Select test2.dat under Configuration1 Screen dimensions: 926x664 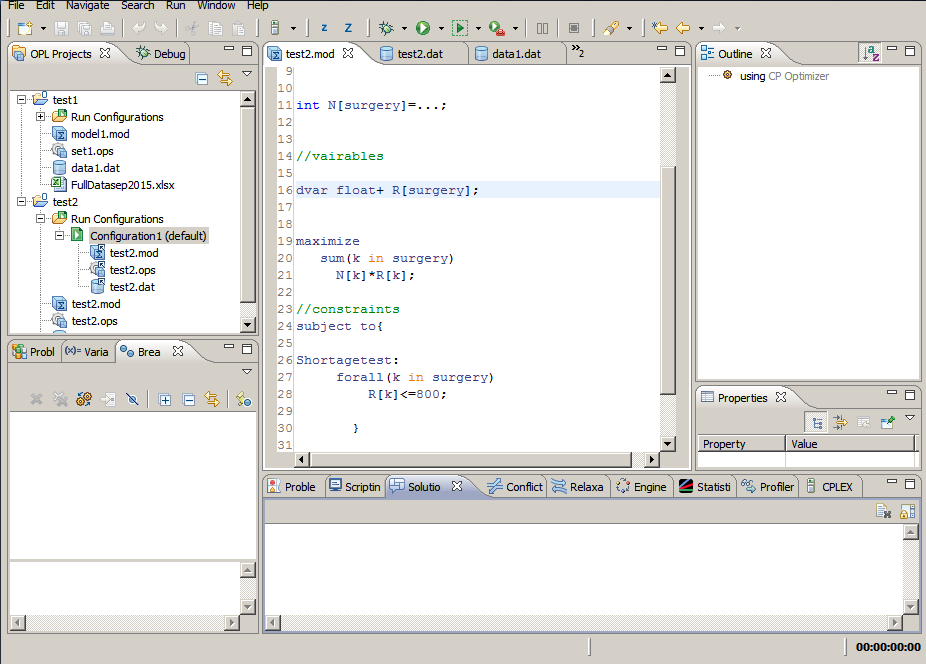click(x=132, y=287)
